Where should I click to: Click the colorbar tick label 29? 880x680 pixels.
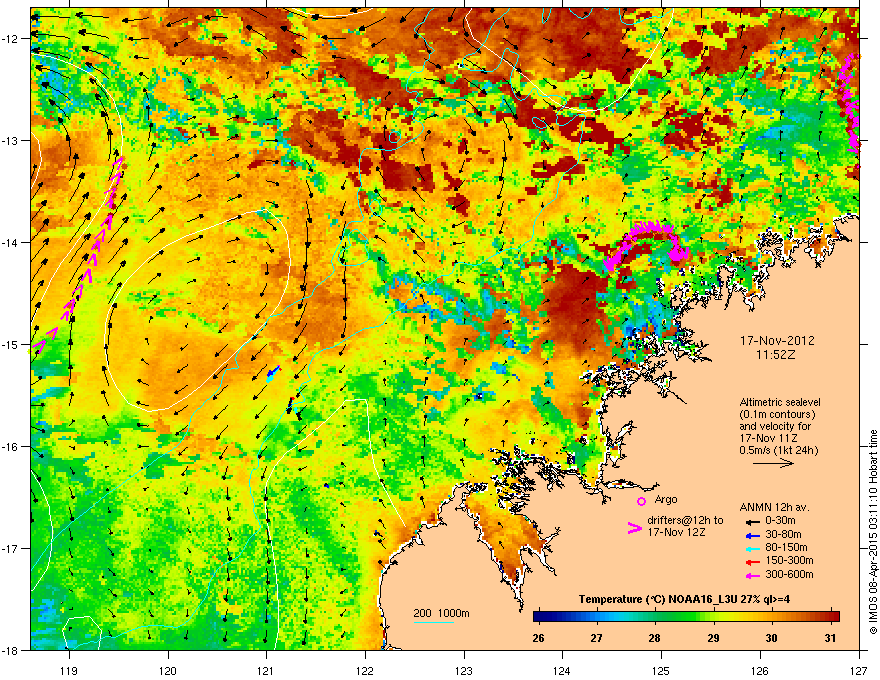pos(713,638)
